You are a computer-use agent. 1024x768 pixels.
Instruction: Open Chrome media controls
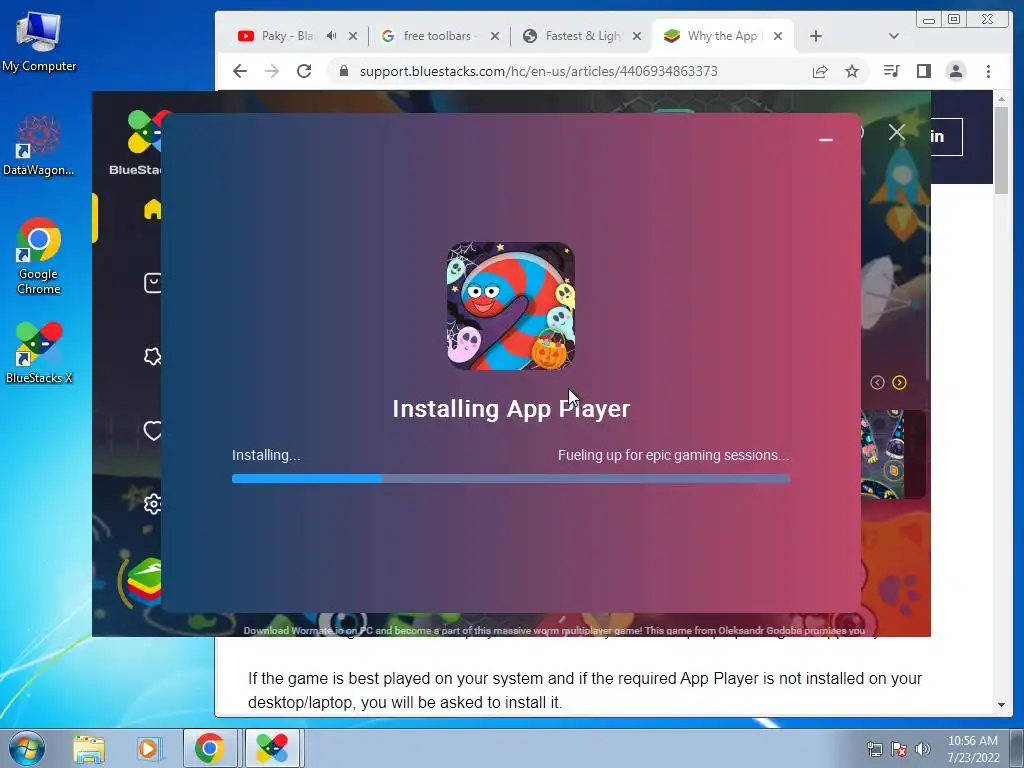pos(891,71)
